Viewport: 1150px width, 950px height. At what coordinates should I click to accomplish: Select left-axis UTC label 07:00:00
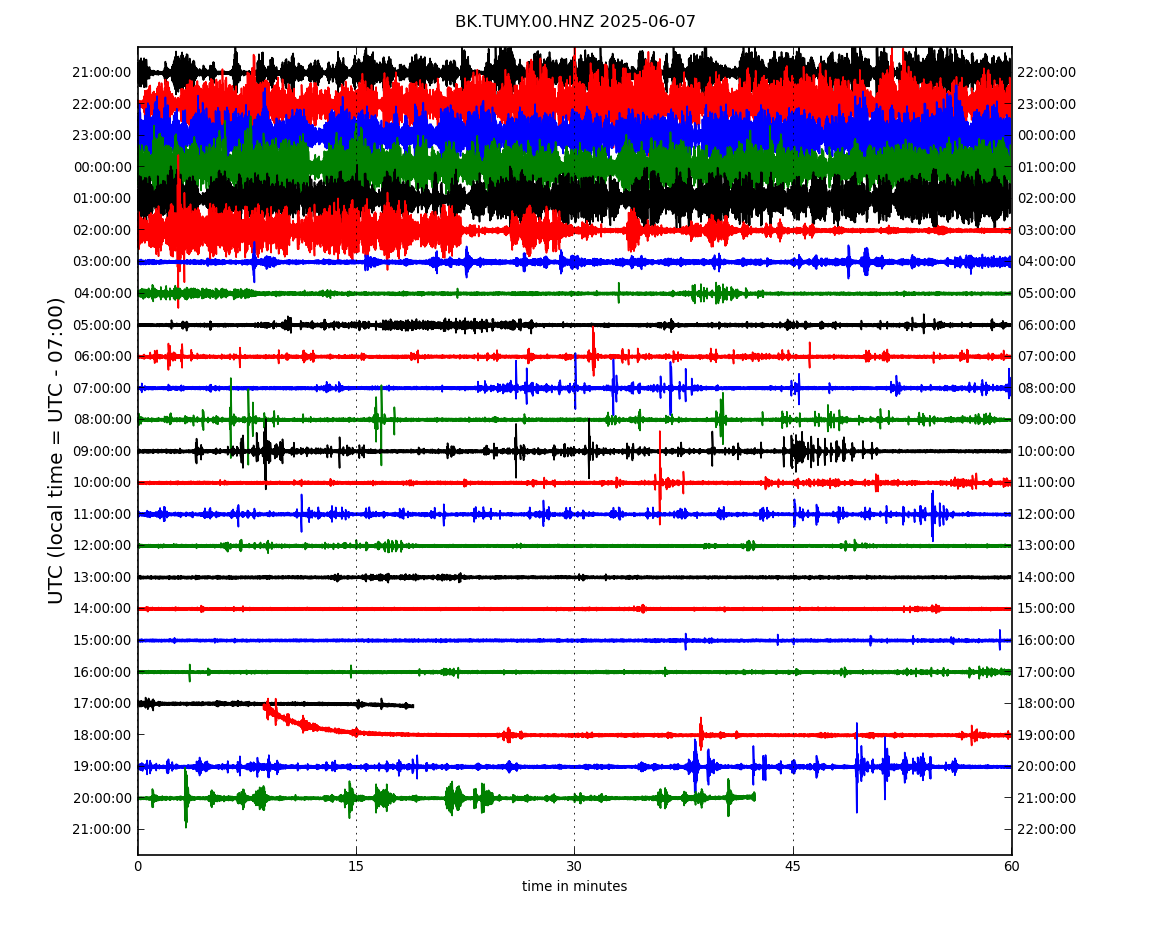click(x=102, y=388)
